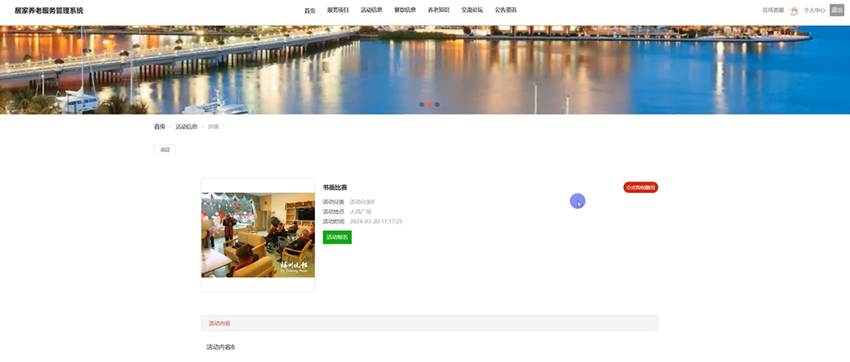This screenshot has height=362, width=850.
Task: Select the third banner carousel dot
Action: 437,105
